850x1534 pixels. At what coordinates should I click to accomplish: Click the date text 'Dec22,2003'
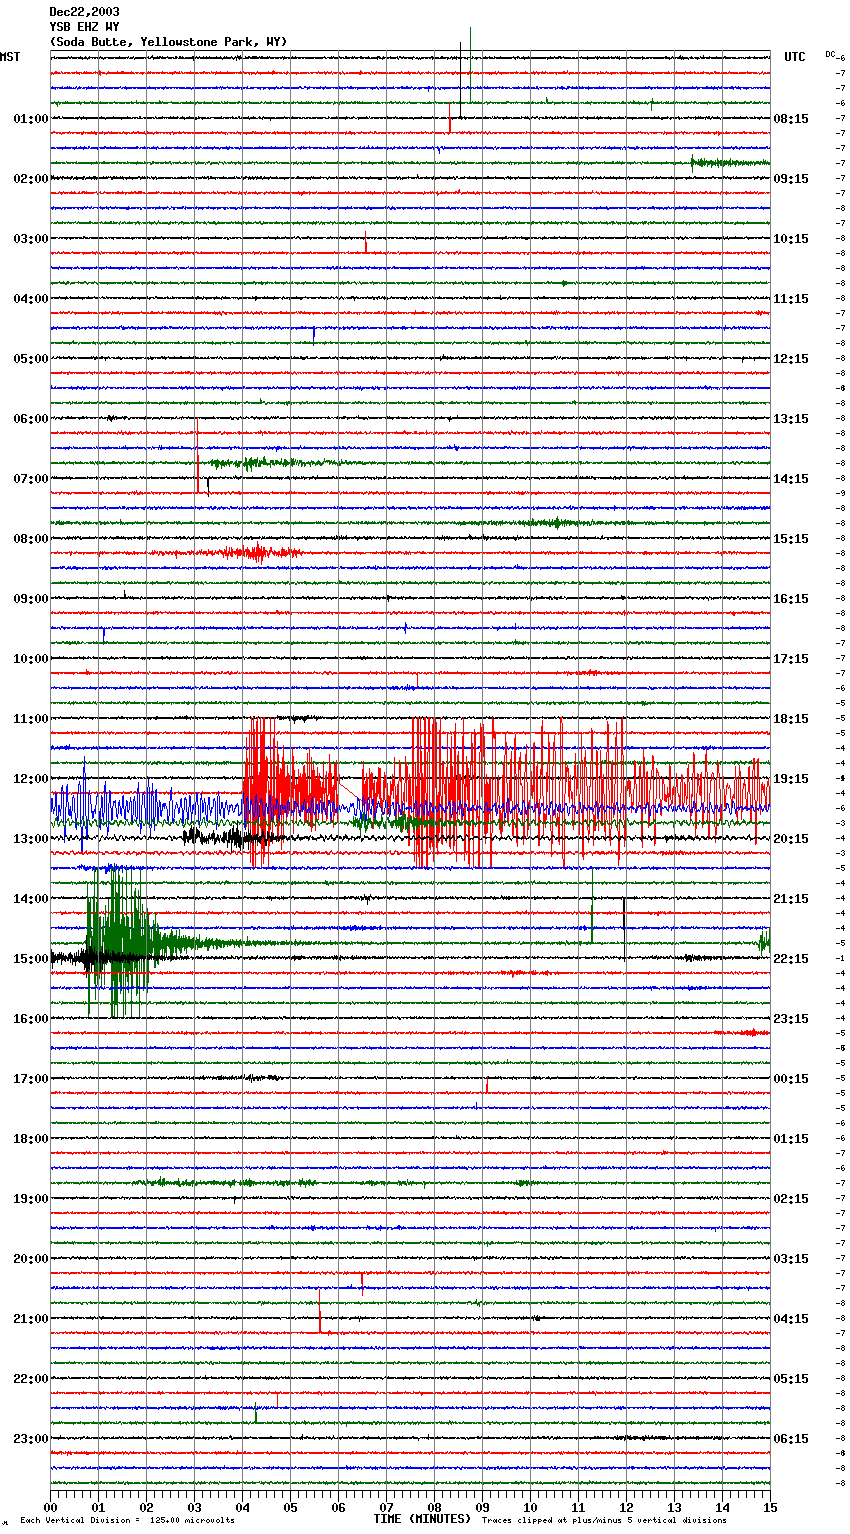[x=84, y=12]
